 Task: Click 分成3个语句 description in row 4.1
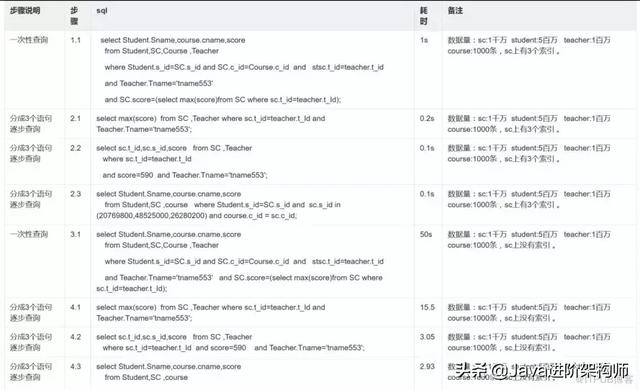point(31,312)
